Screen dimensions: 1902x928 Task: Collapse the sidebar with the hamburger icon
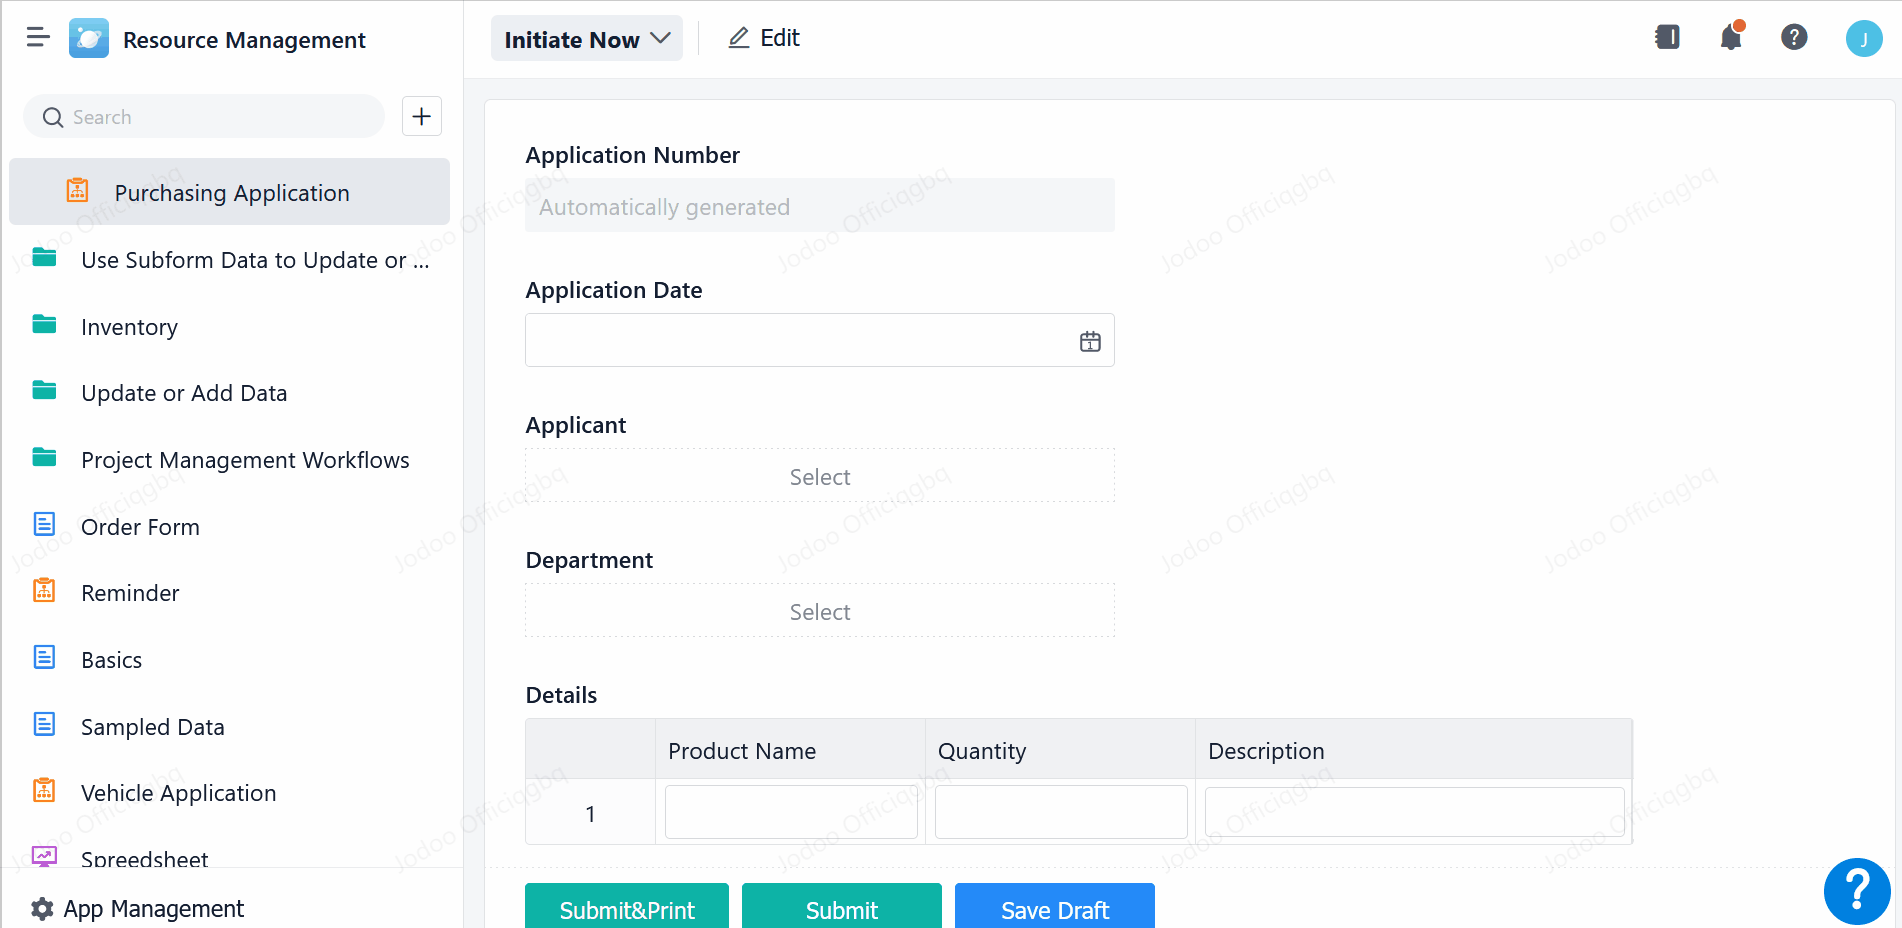(38, 38)
